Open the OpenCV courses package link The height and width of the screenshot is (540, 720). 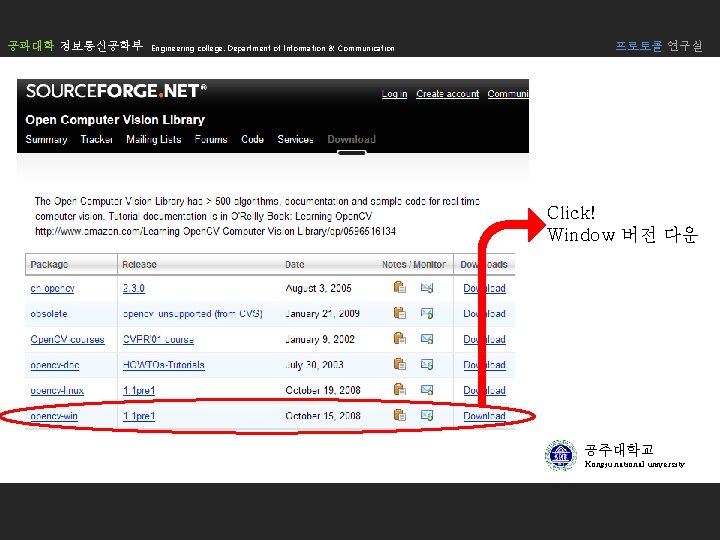tap(68, 339)
